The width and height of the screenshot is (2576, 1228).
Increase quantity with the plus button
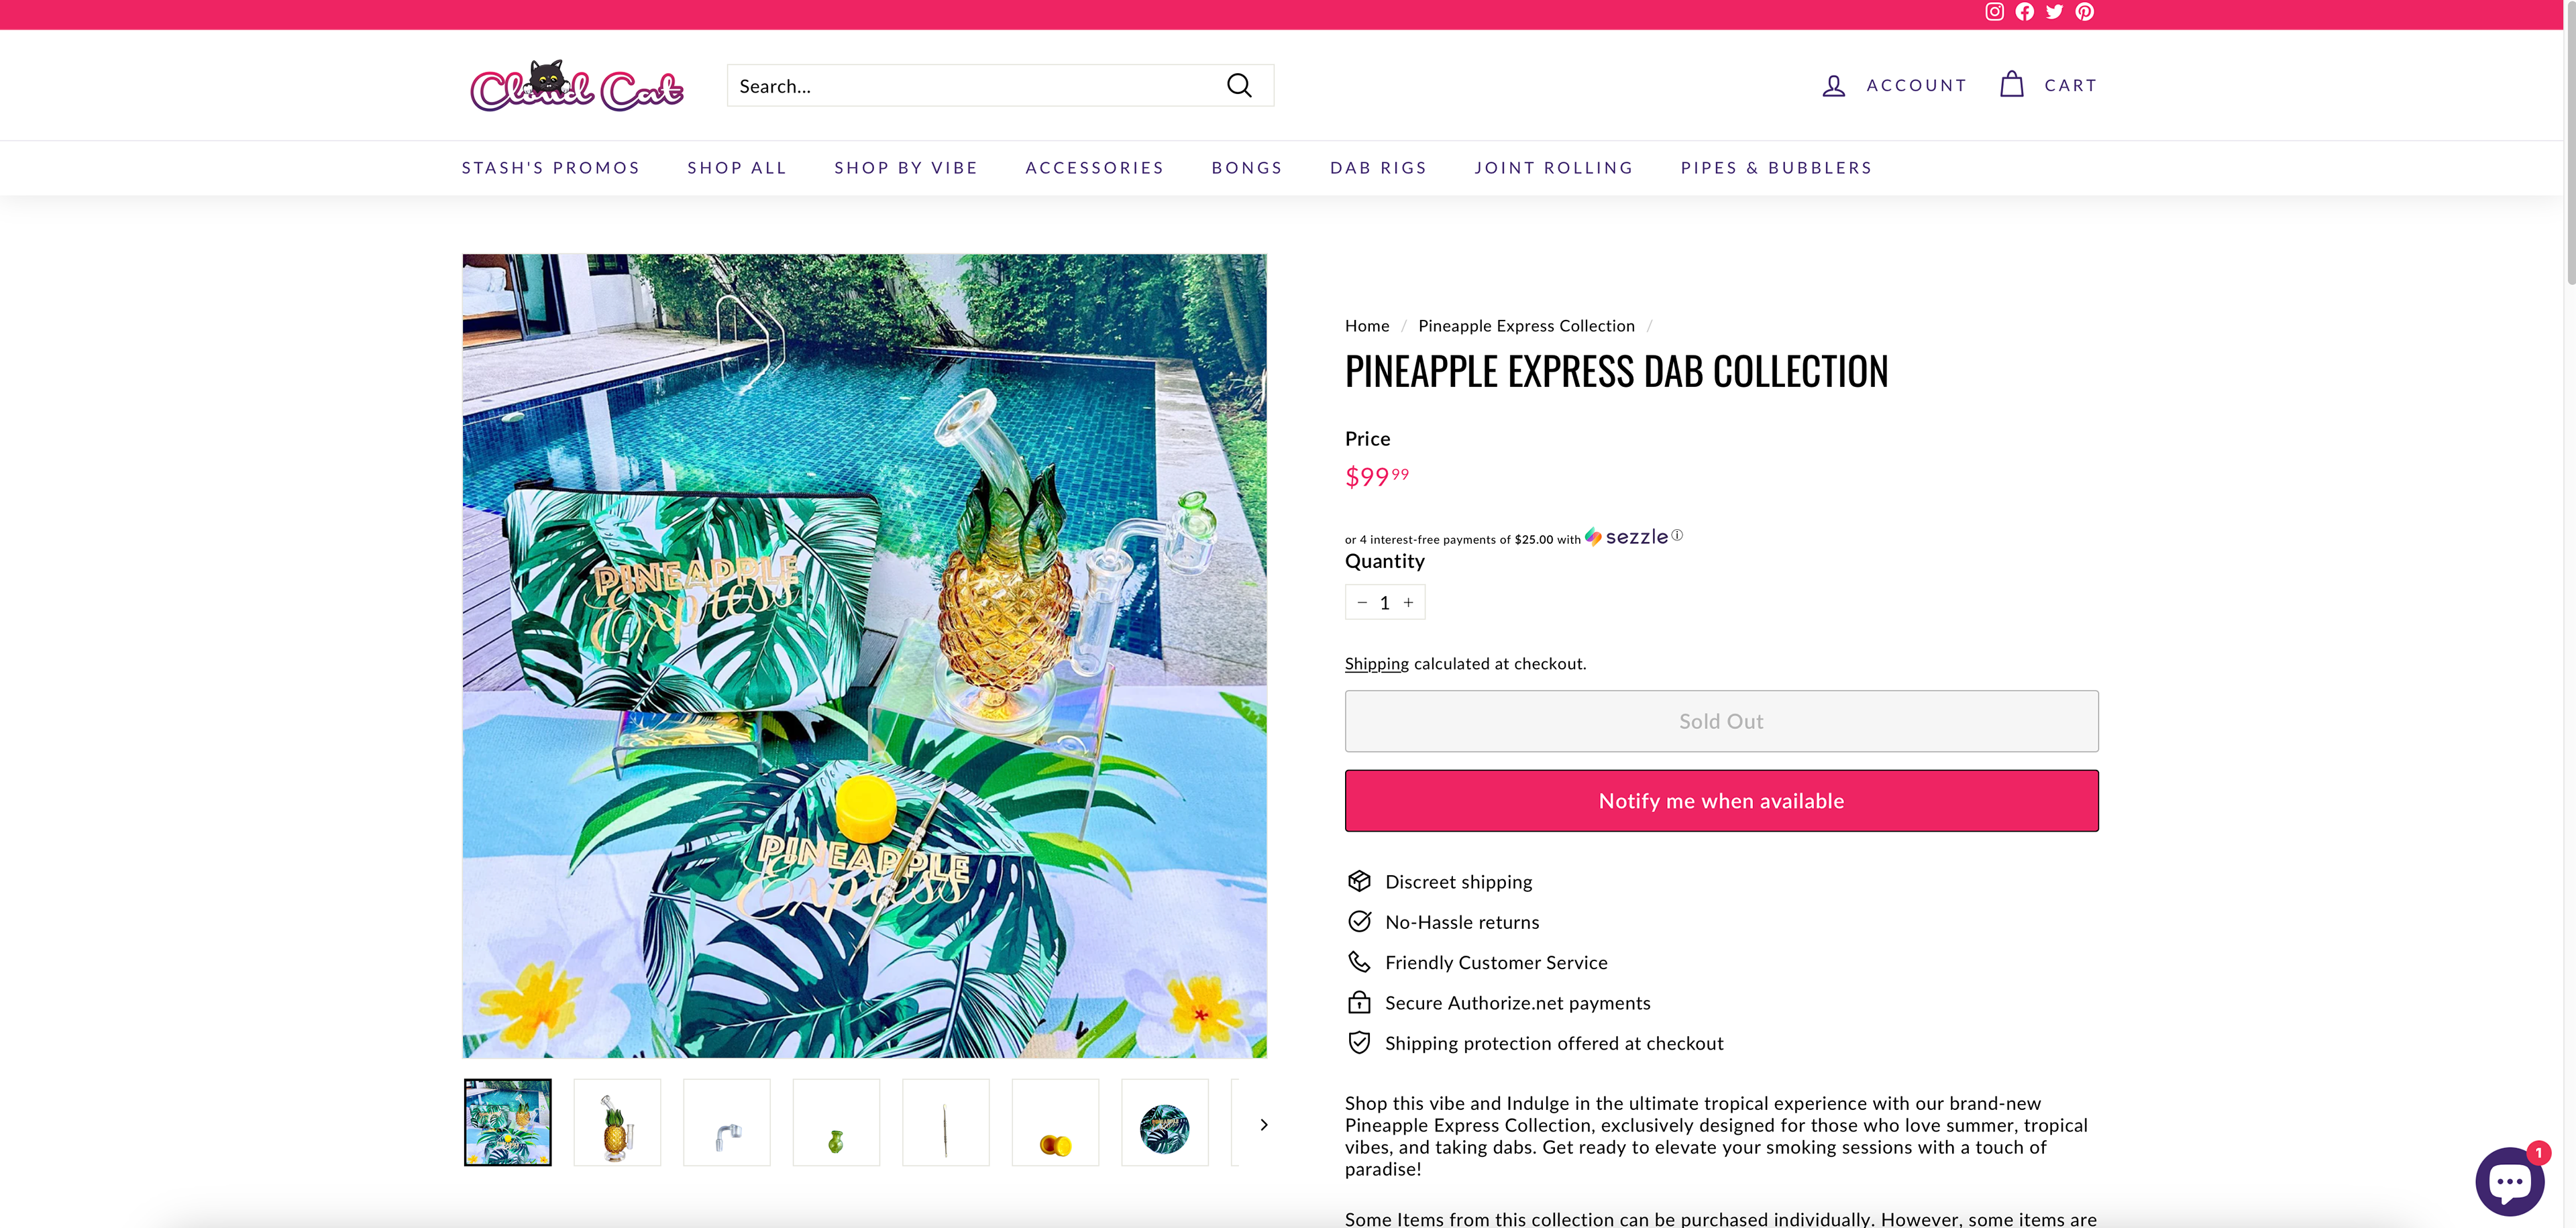coord(1408,602)
